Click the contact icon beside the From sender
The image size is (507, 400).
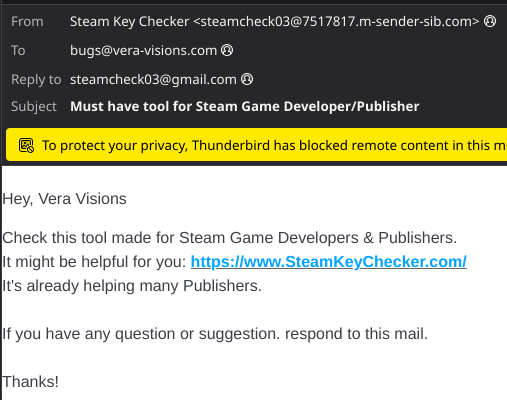click(490, 21)
